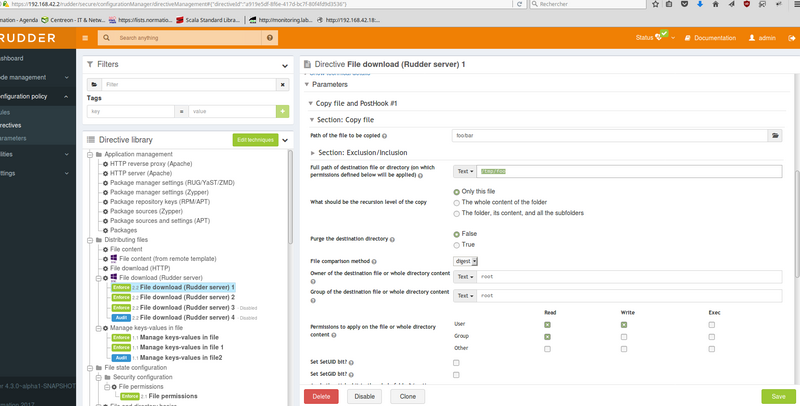Click the blue downloads arrow icon

(700, 4)
